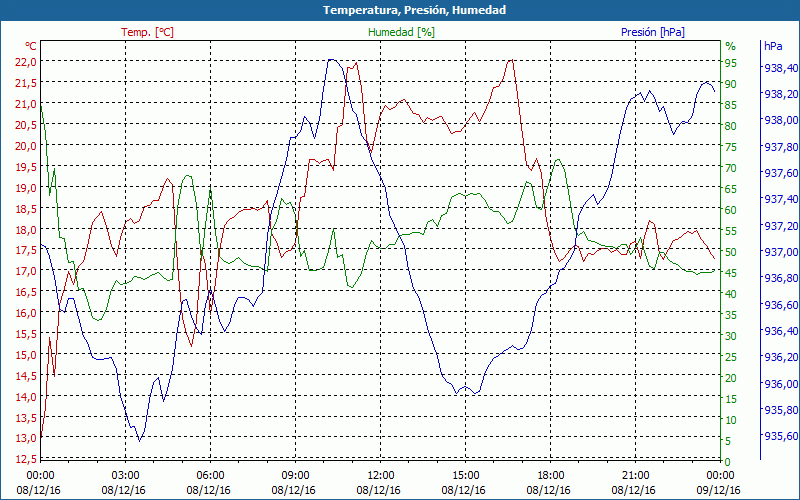Click the '21,5' temperature axis value
800x500 pixels.
point(26,83)
